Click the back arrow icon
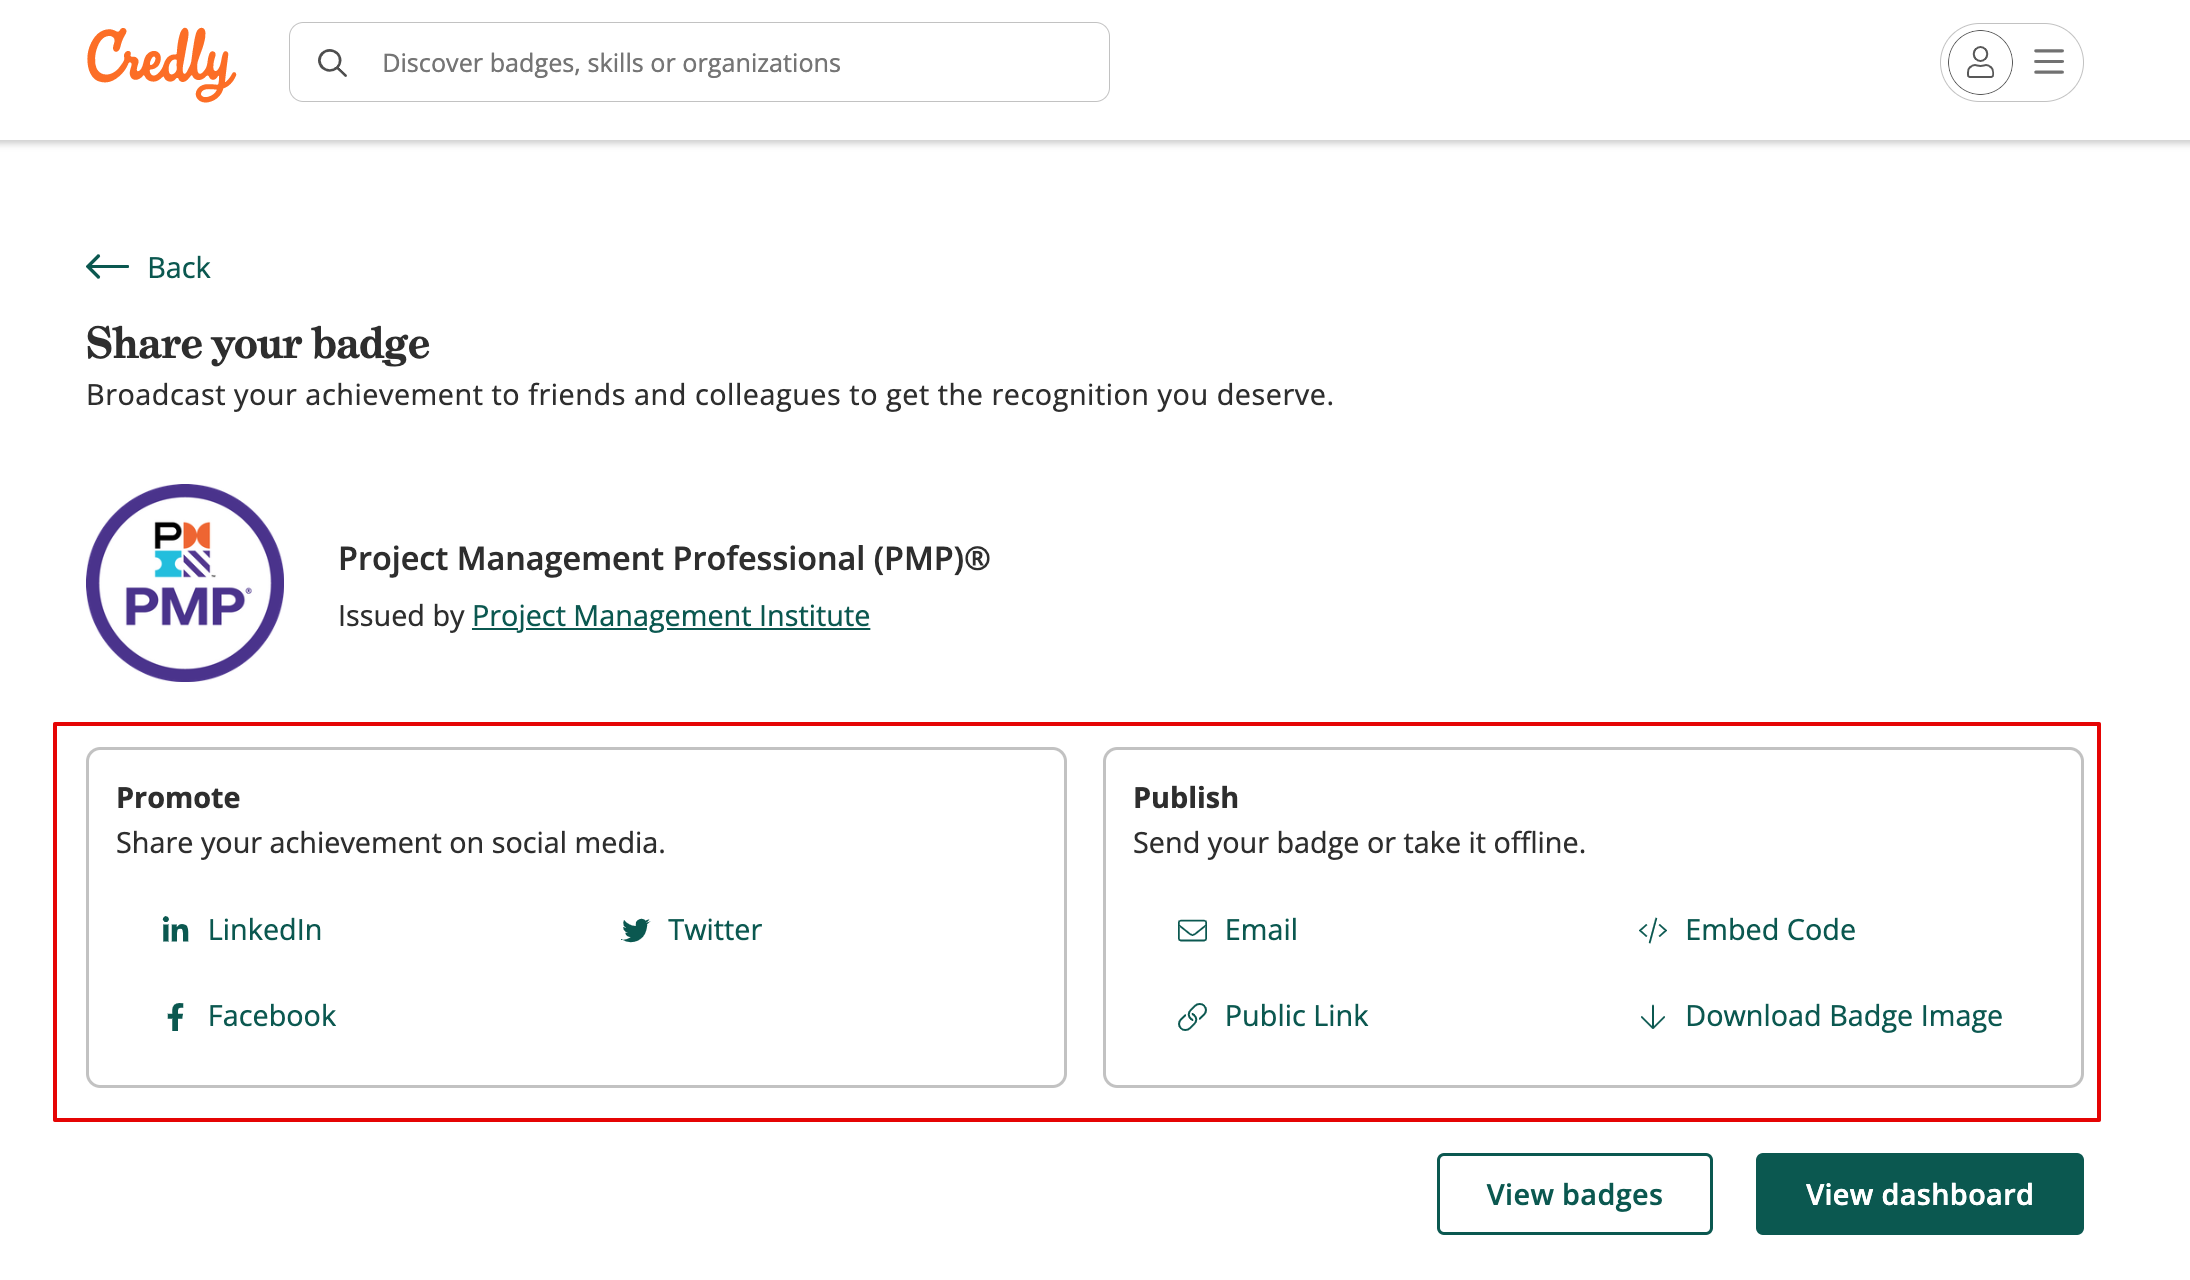 107,267
